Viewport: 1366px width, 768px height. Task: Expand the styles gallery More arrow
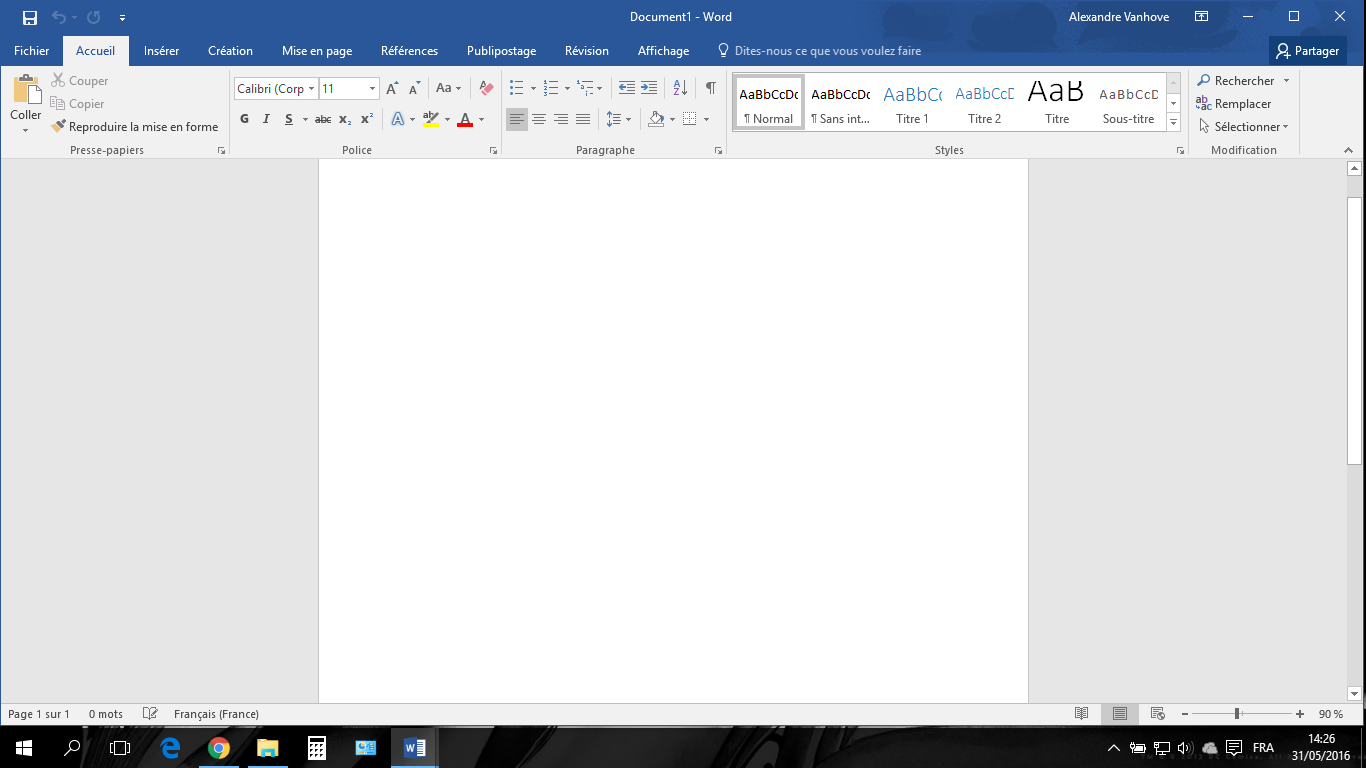[x=1174, y=124]
